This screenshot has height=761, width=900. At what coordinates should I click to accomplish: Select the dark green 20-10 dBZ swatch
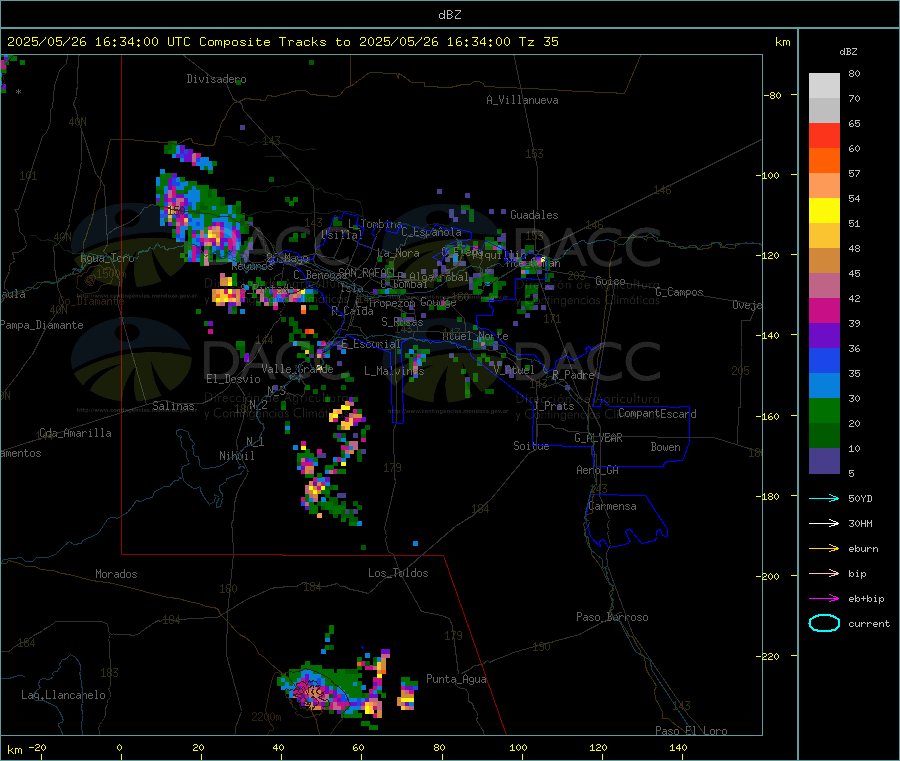[824, 436]
